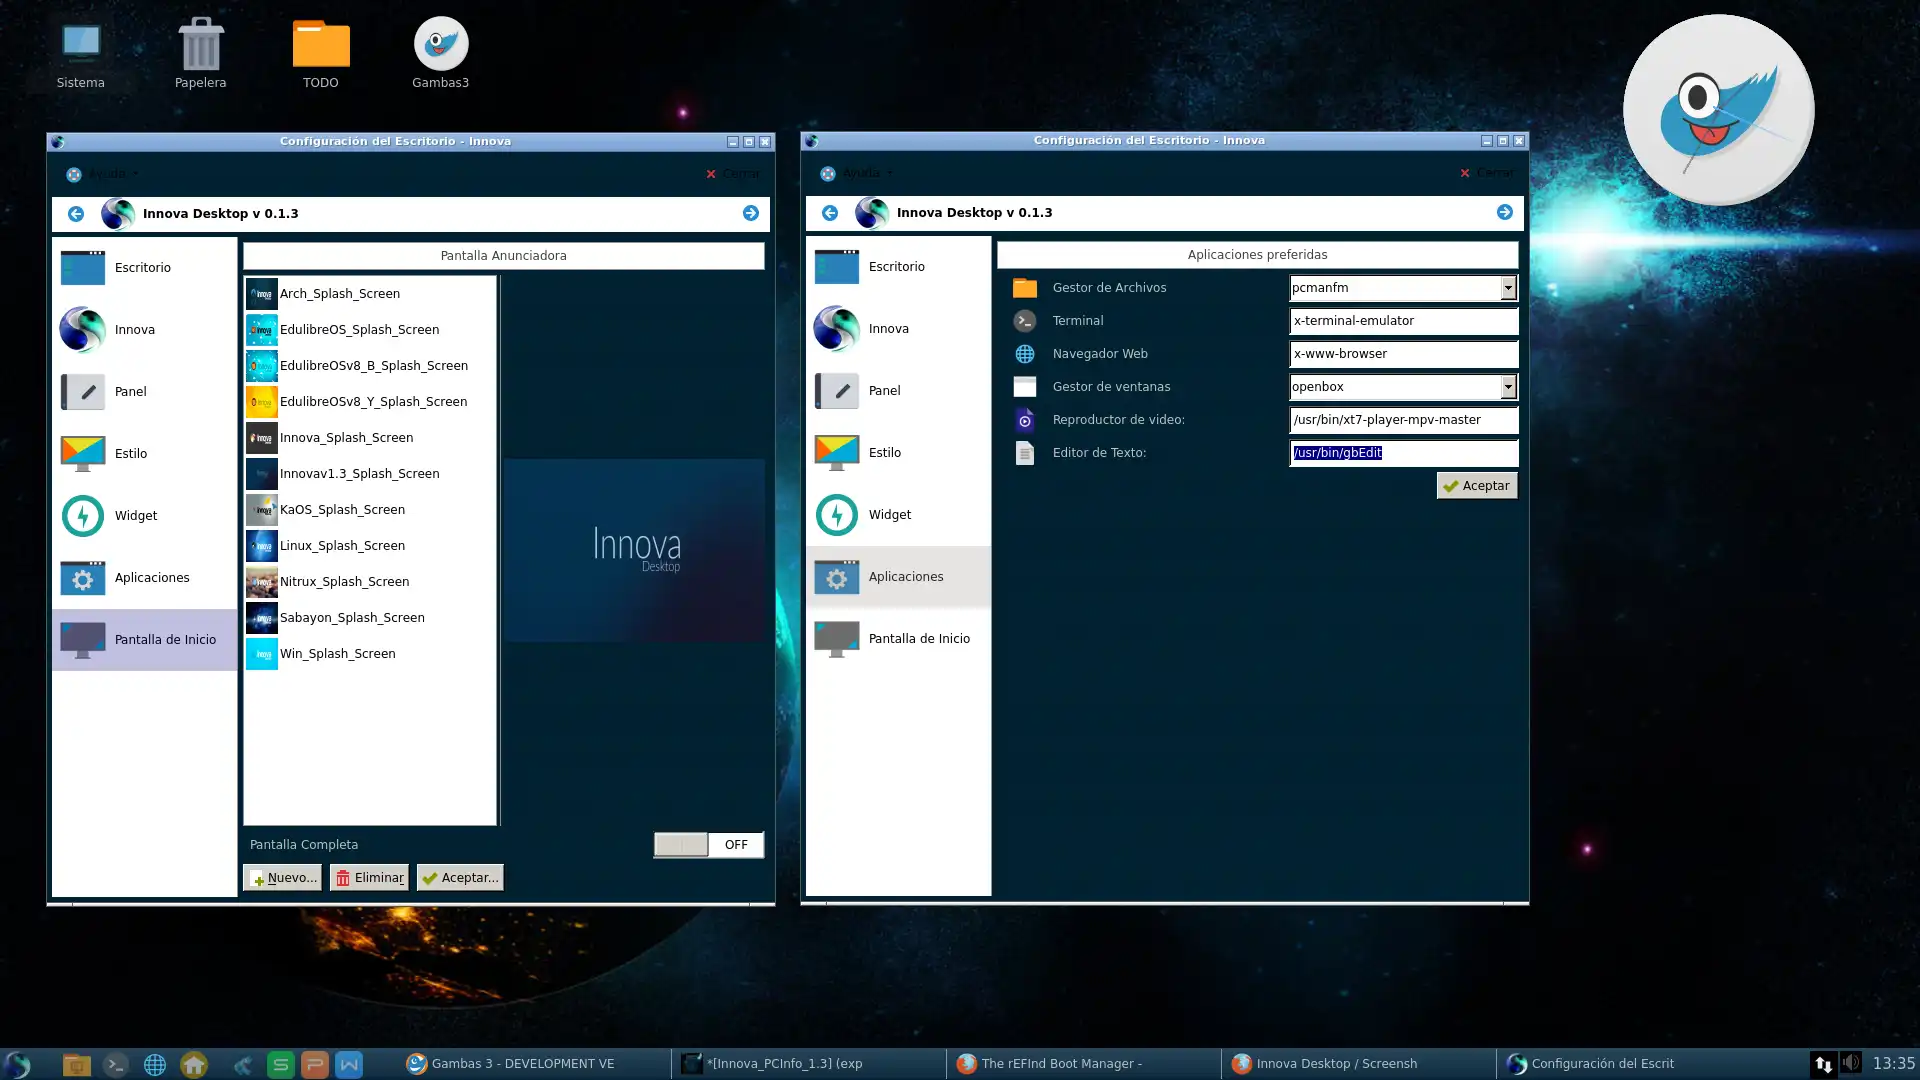Click Eliminar button for splash screens
Viewport: 1920px width, 1080px height.
(370, 878)
